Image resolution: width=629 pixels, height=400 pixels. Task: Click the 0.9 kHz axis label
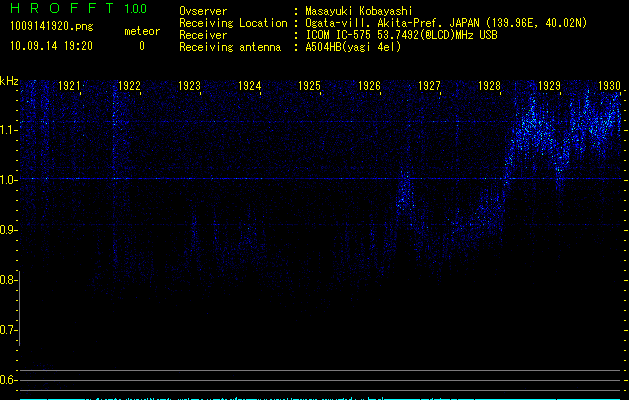tap(8, 230)
